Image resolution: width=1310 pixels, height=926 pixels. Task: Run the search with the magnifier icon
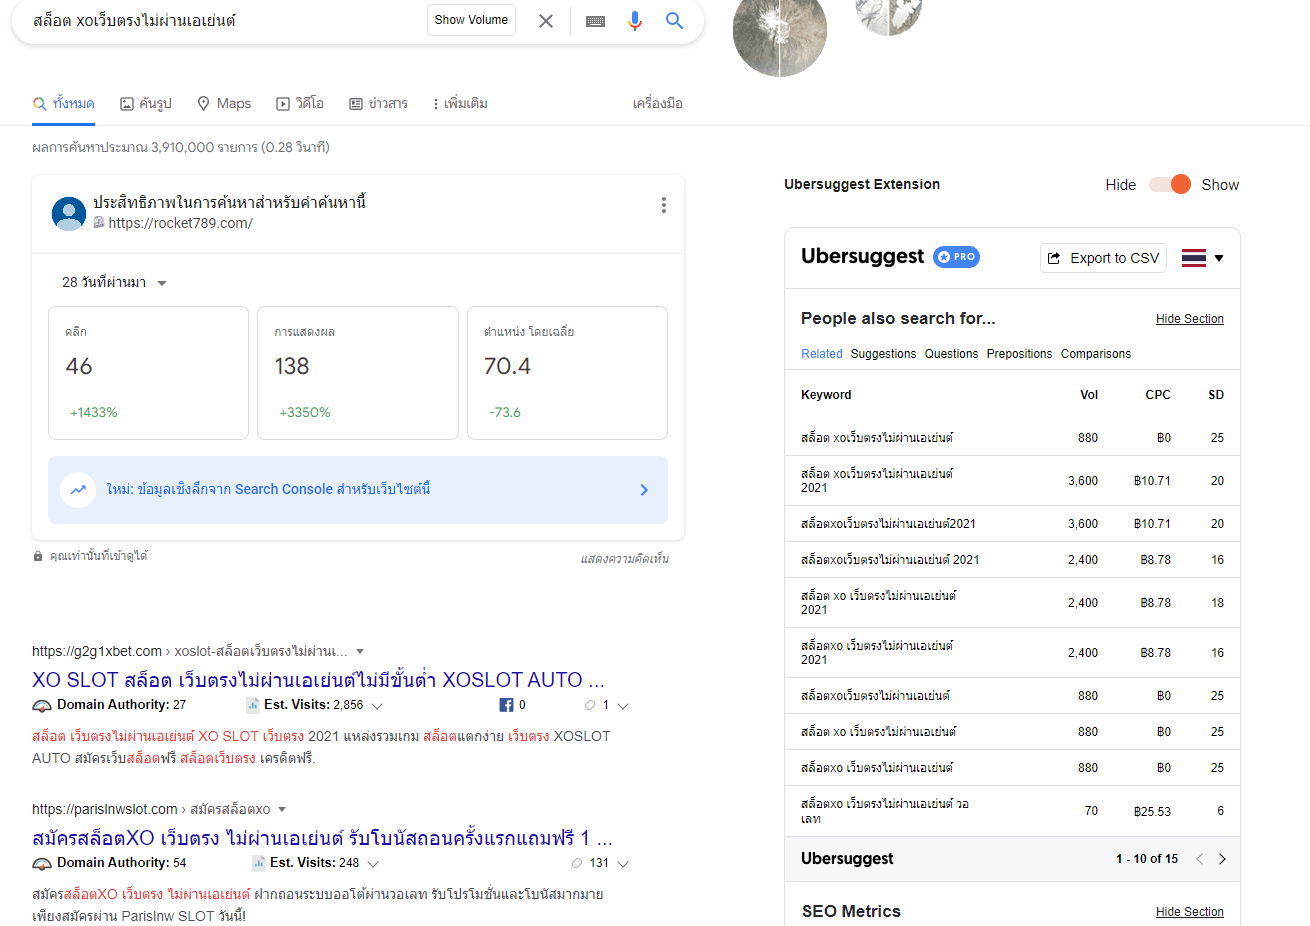tap(675, 21)
